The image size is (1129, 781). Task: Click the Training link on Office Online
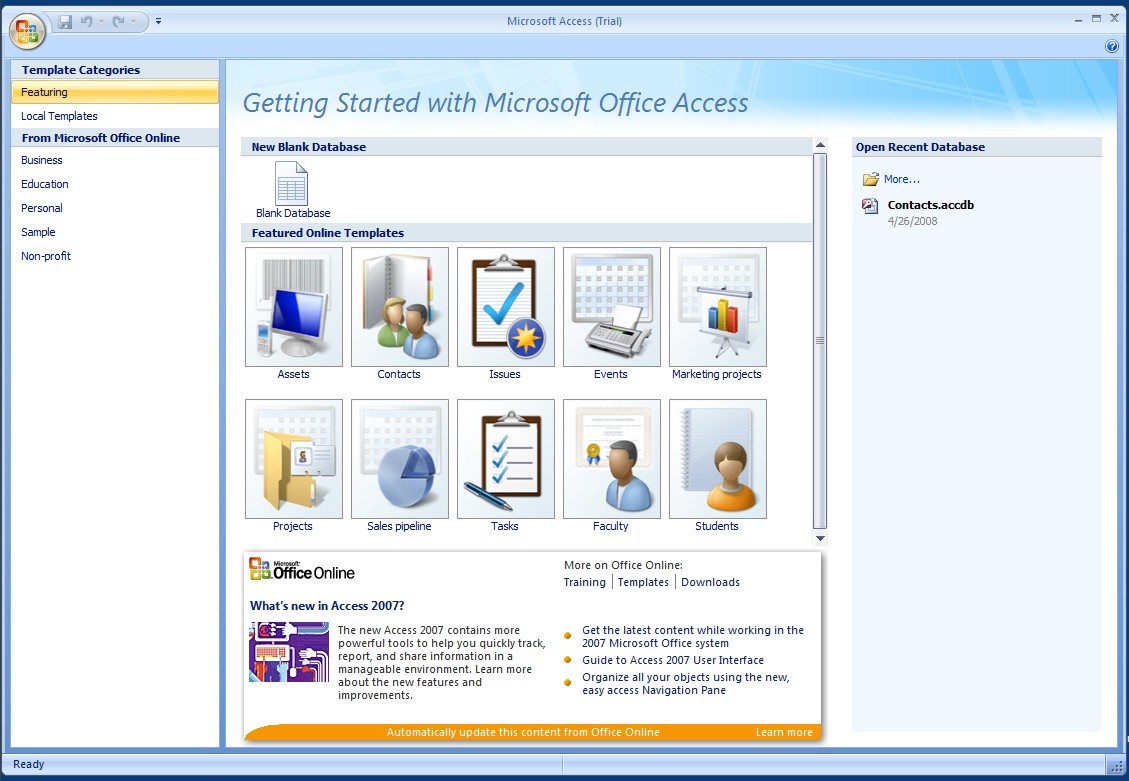(x=584, y=582)
